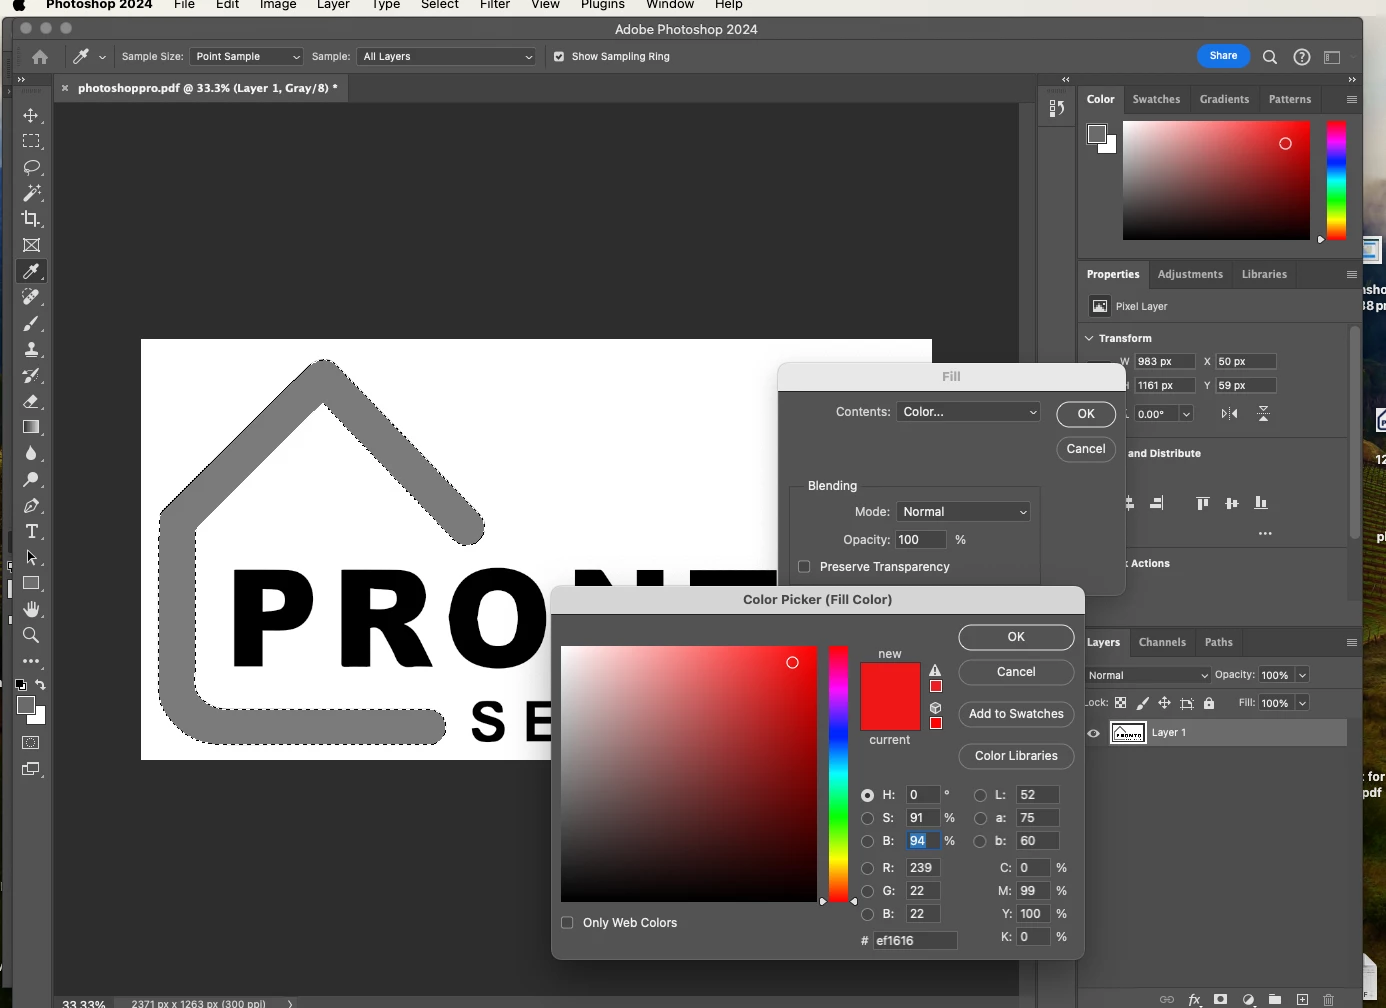Open the layer Opacity dropdown arrow
1386x1008 pixels.
[1302, 675]
